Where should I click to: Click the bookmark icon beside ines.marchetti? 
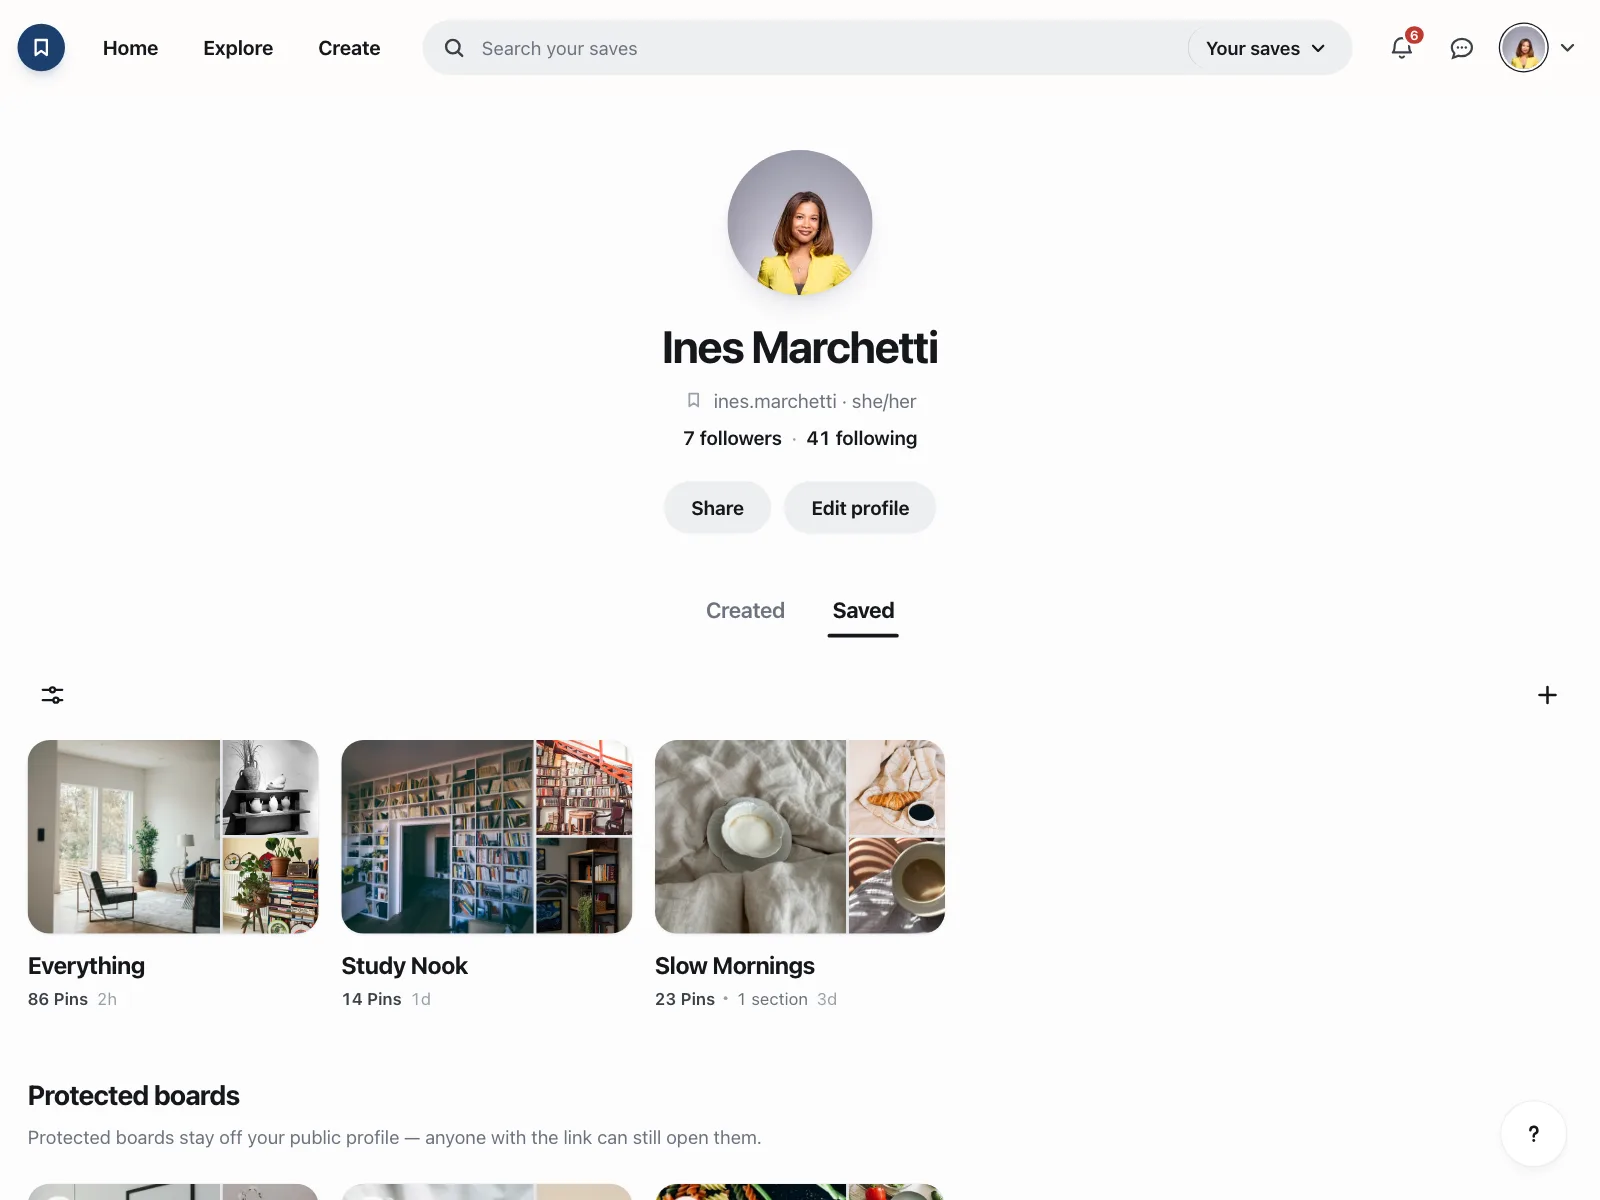[694, 400]
